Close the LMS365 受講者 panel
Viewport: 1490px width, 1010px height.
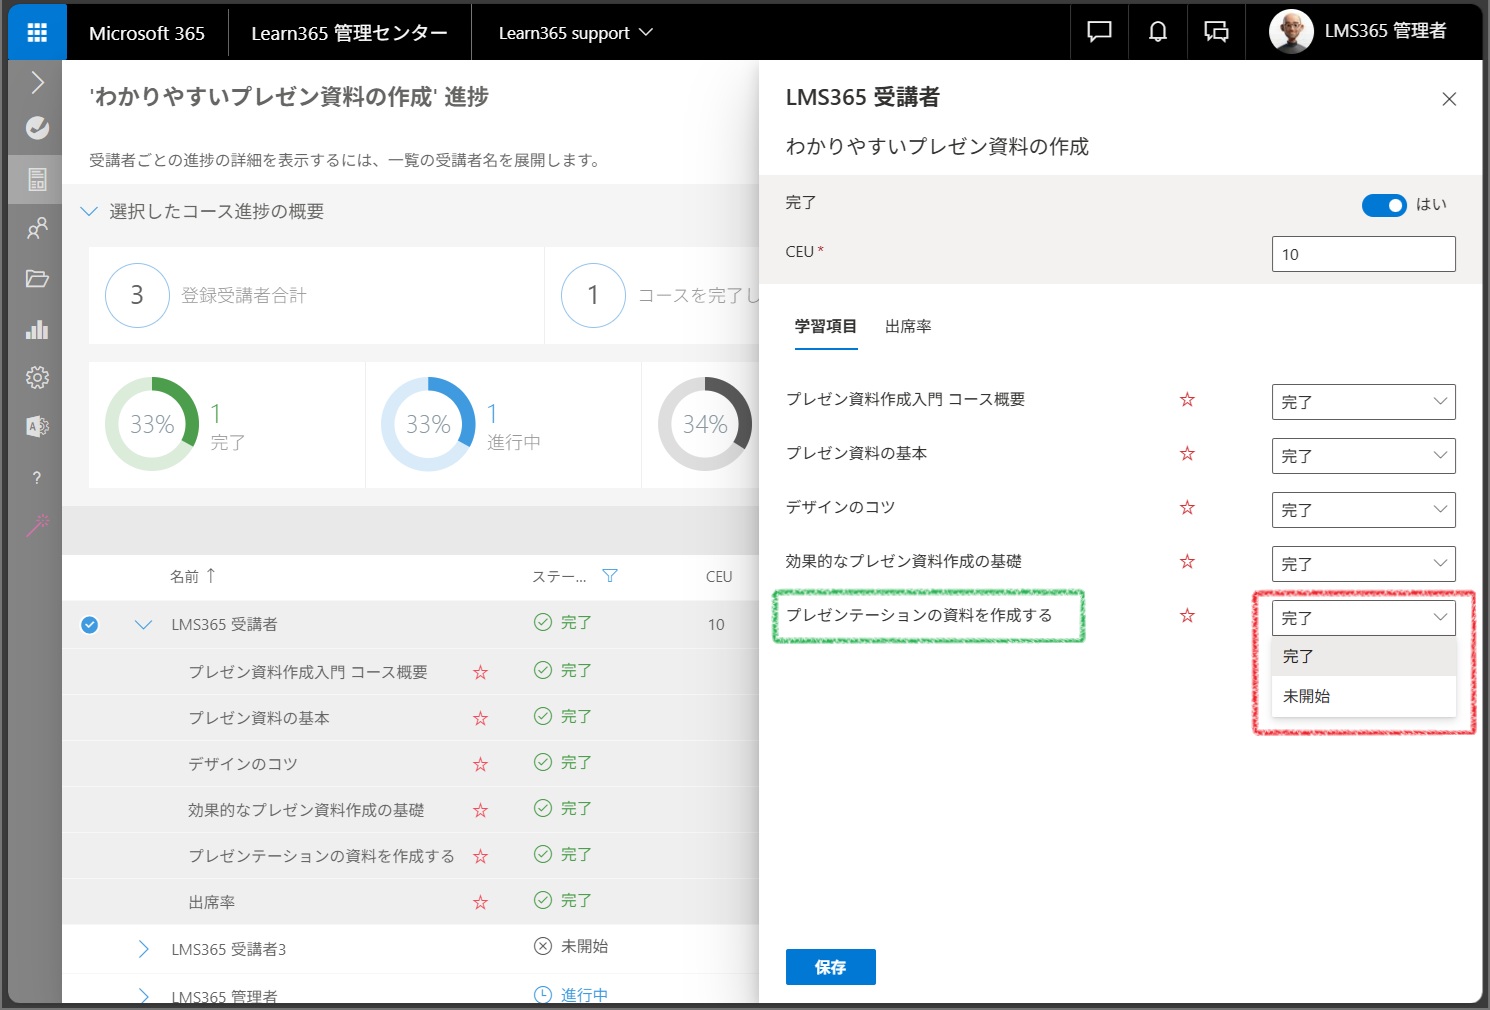point(1449,99)
